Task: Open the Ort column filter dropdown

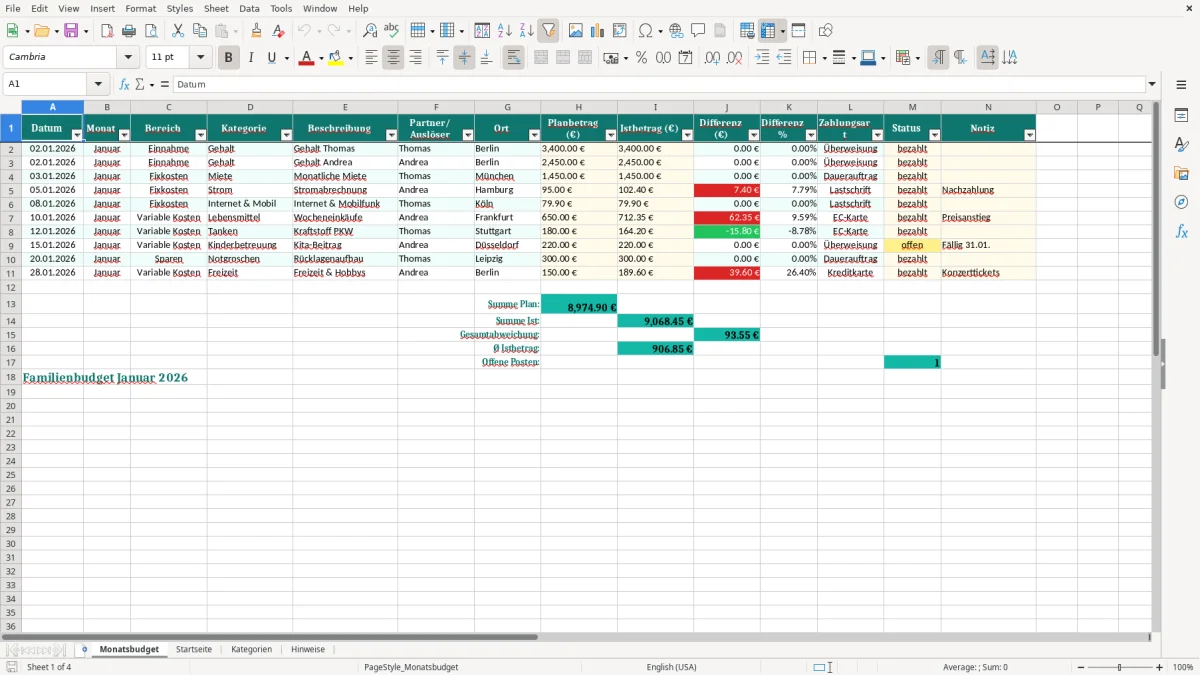Action: (x=534, y=135)
